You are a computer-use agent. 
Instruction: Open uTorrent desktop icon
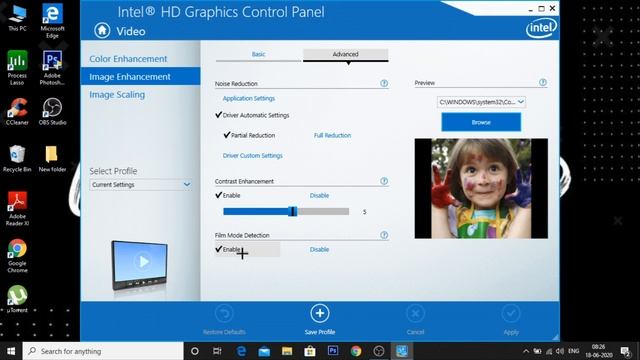(17, 299)
